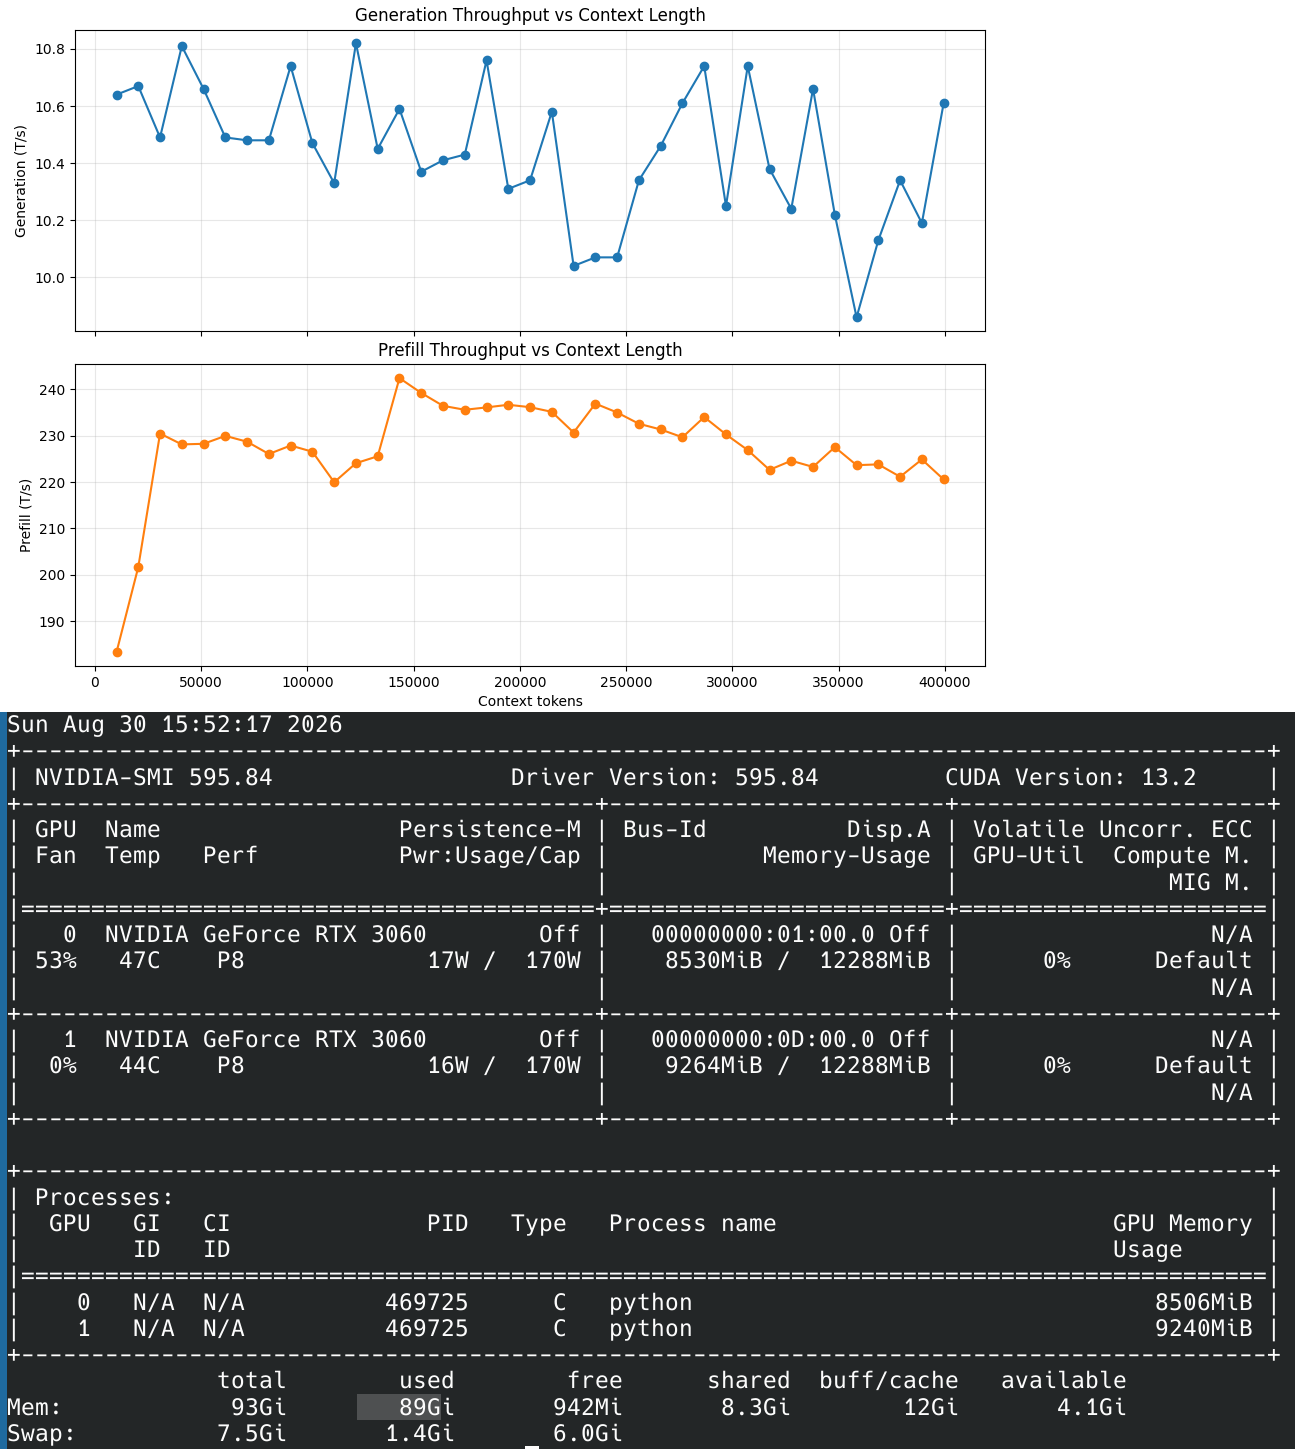Screen dimensions: 1295x1449
Task: Click the "Bus-Id" column header
Action: [665, 830]
